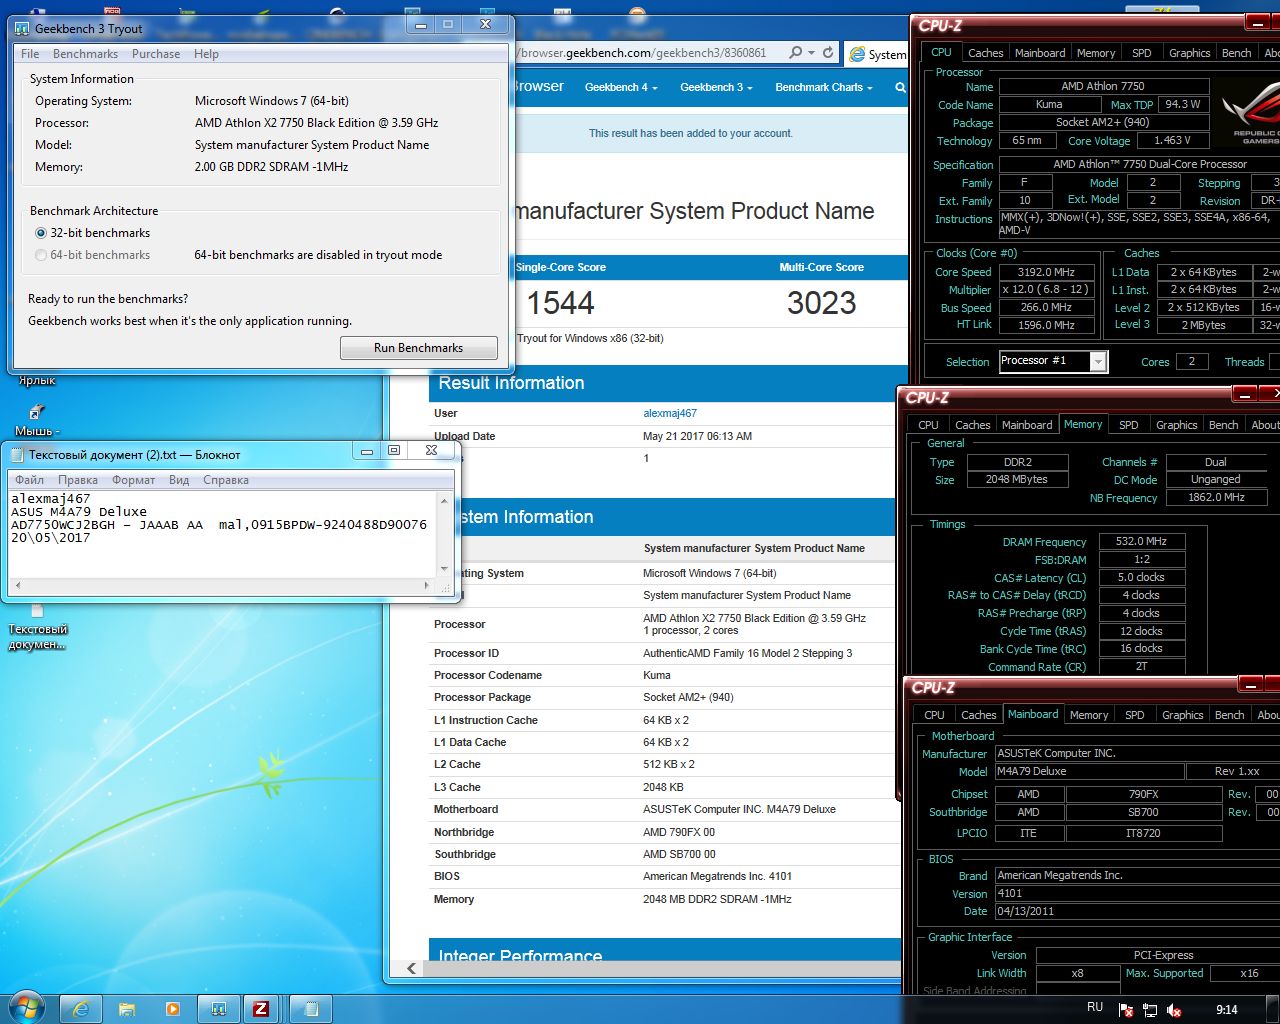Open the Текстовый документ desktop file icon
The height and width of the screenshot is (1024, 1280).
click(37, 610)
